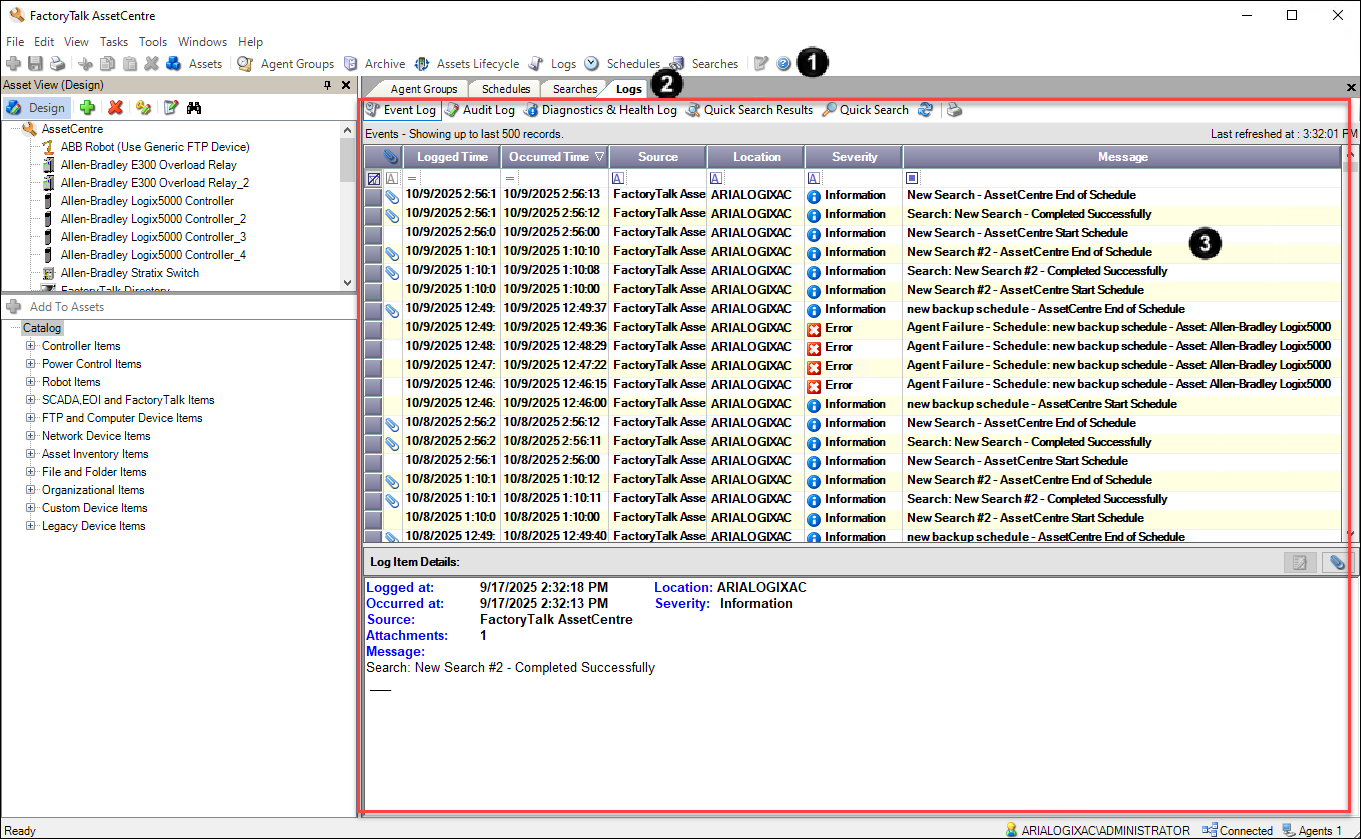Open Searches from the main toolbar
Viewport: 1361px width, 839px height.
click(704, 63)
